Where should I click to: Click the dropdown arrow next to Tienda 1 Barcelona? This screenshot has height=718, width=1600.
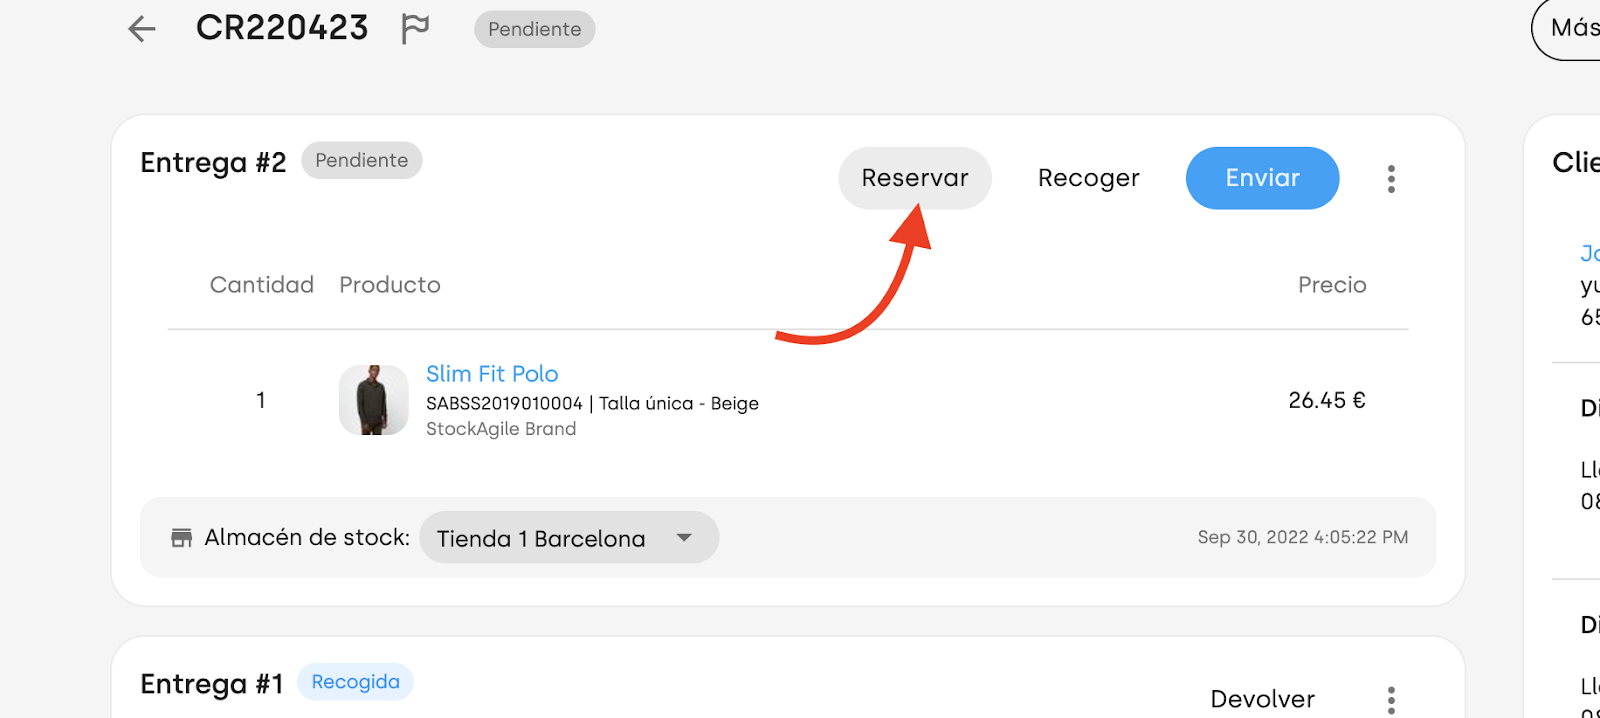(684, 538)
